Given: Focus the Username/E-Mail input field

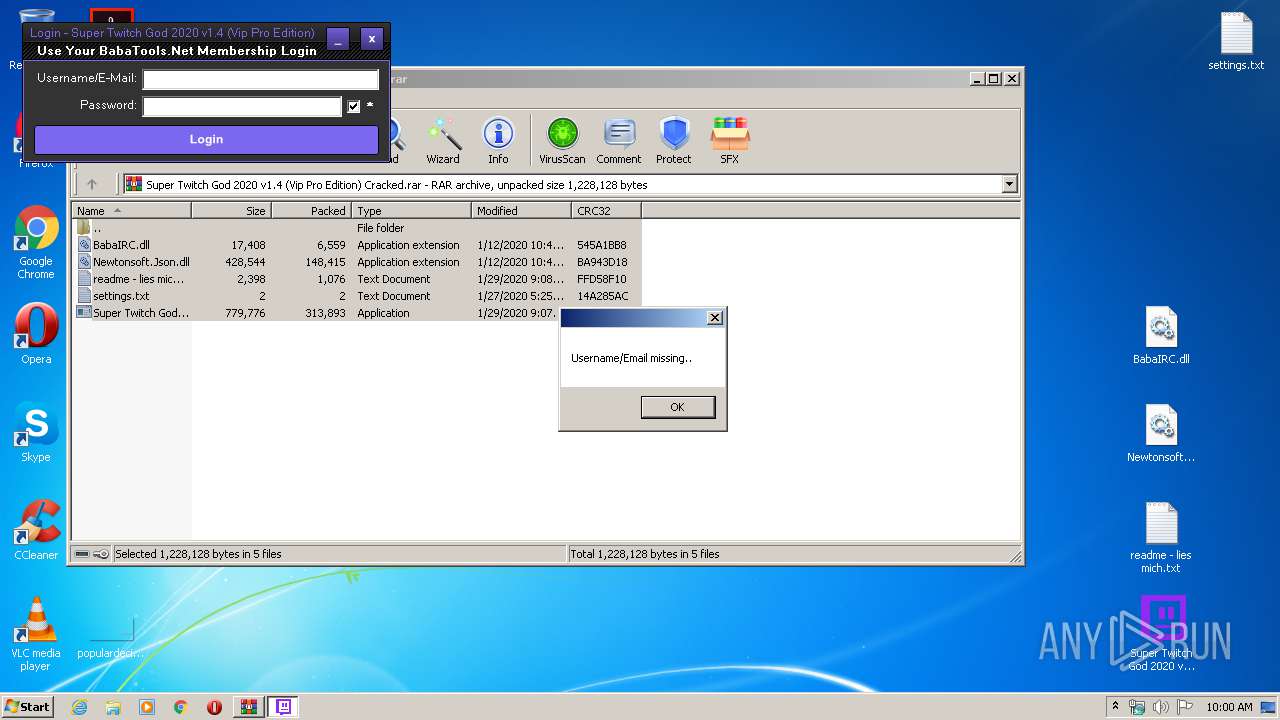Looking at the screenshot, I should click(260, 79).
